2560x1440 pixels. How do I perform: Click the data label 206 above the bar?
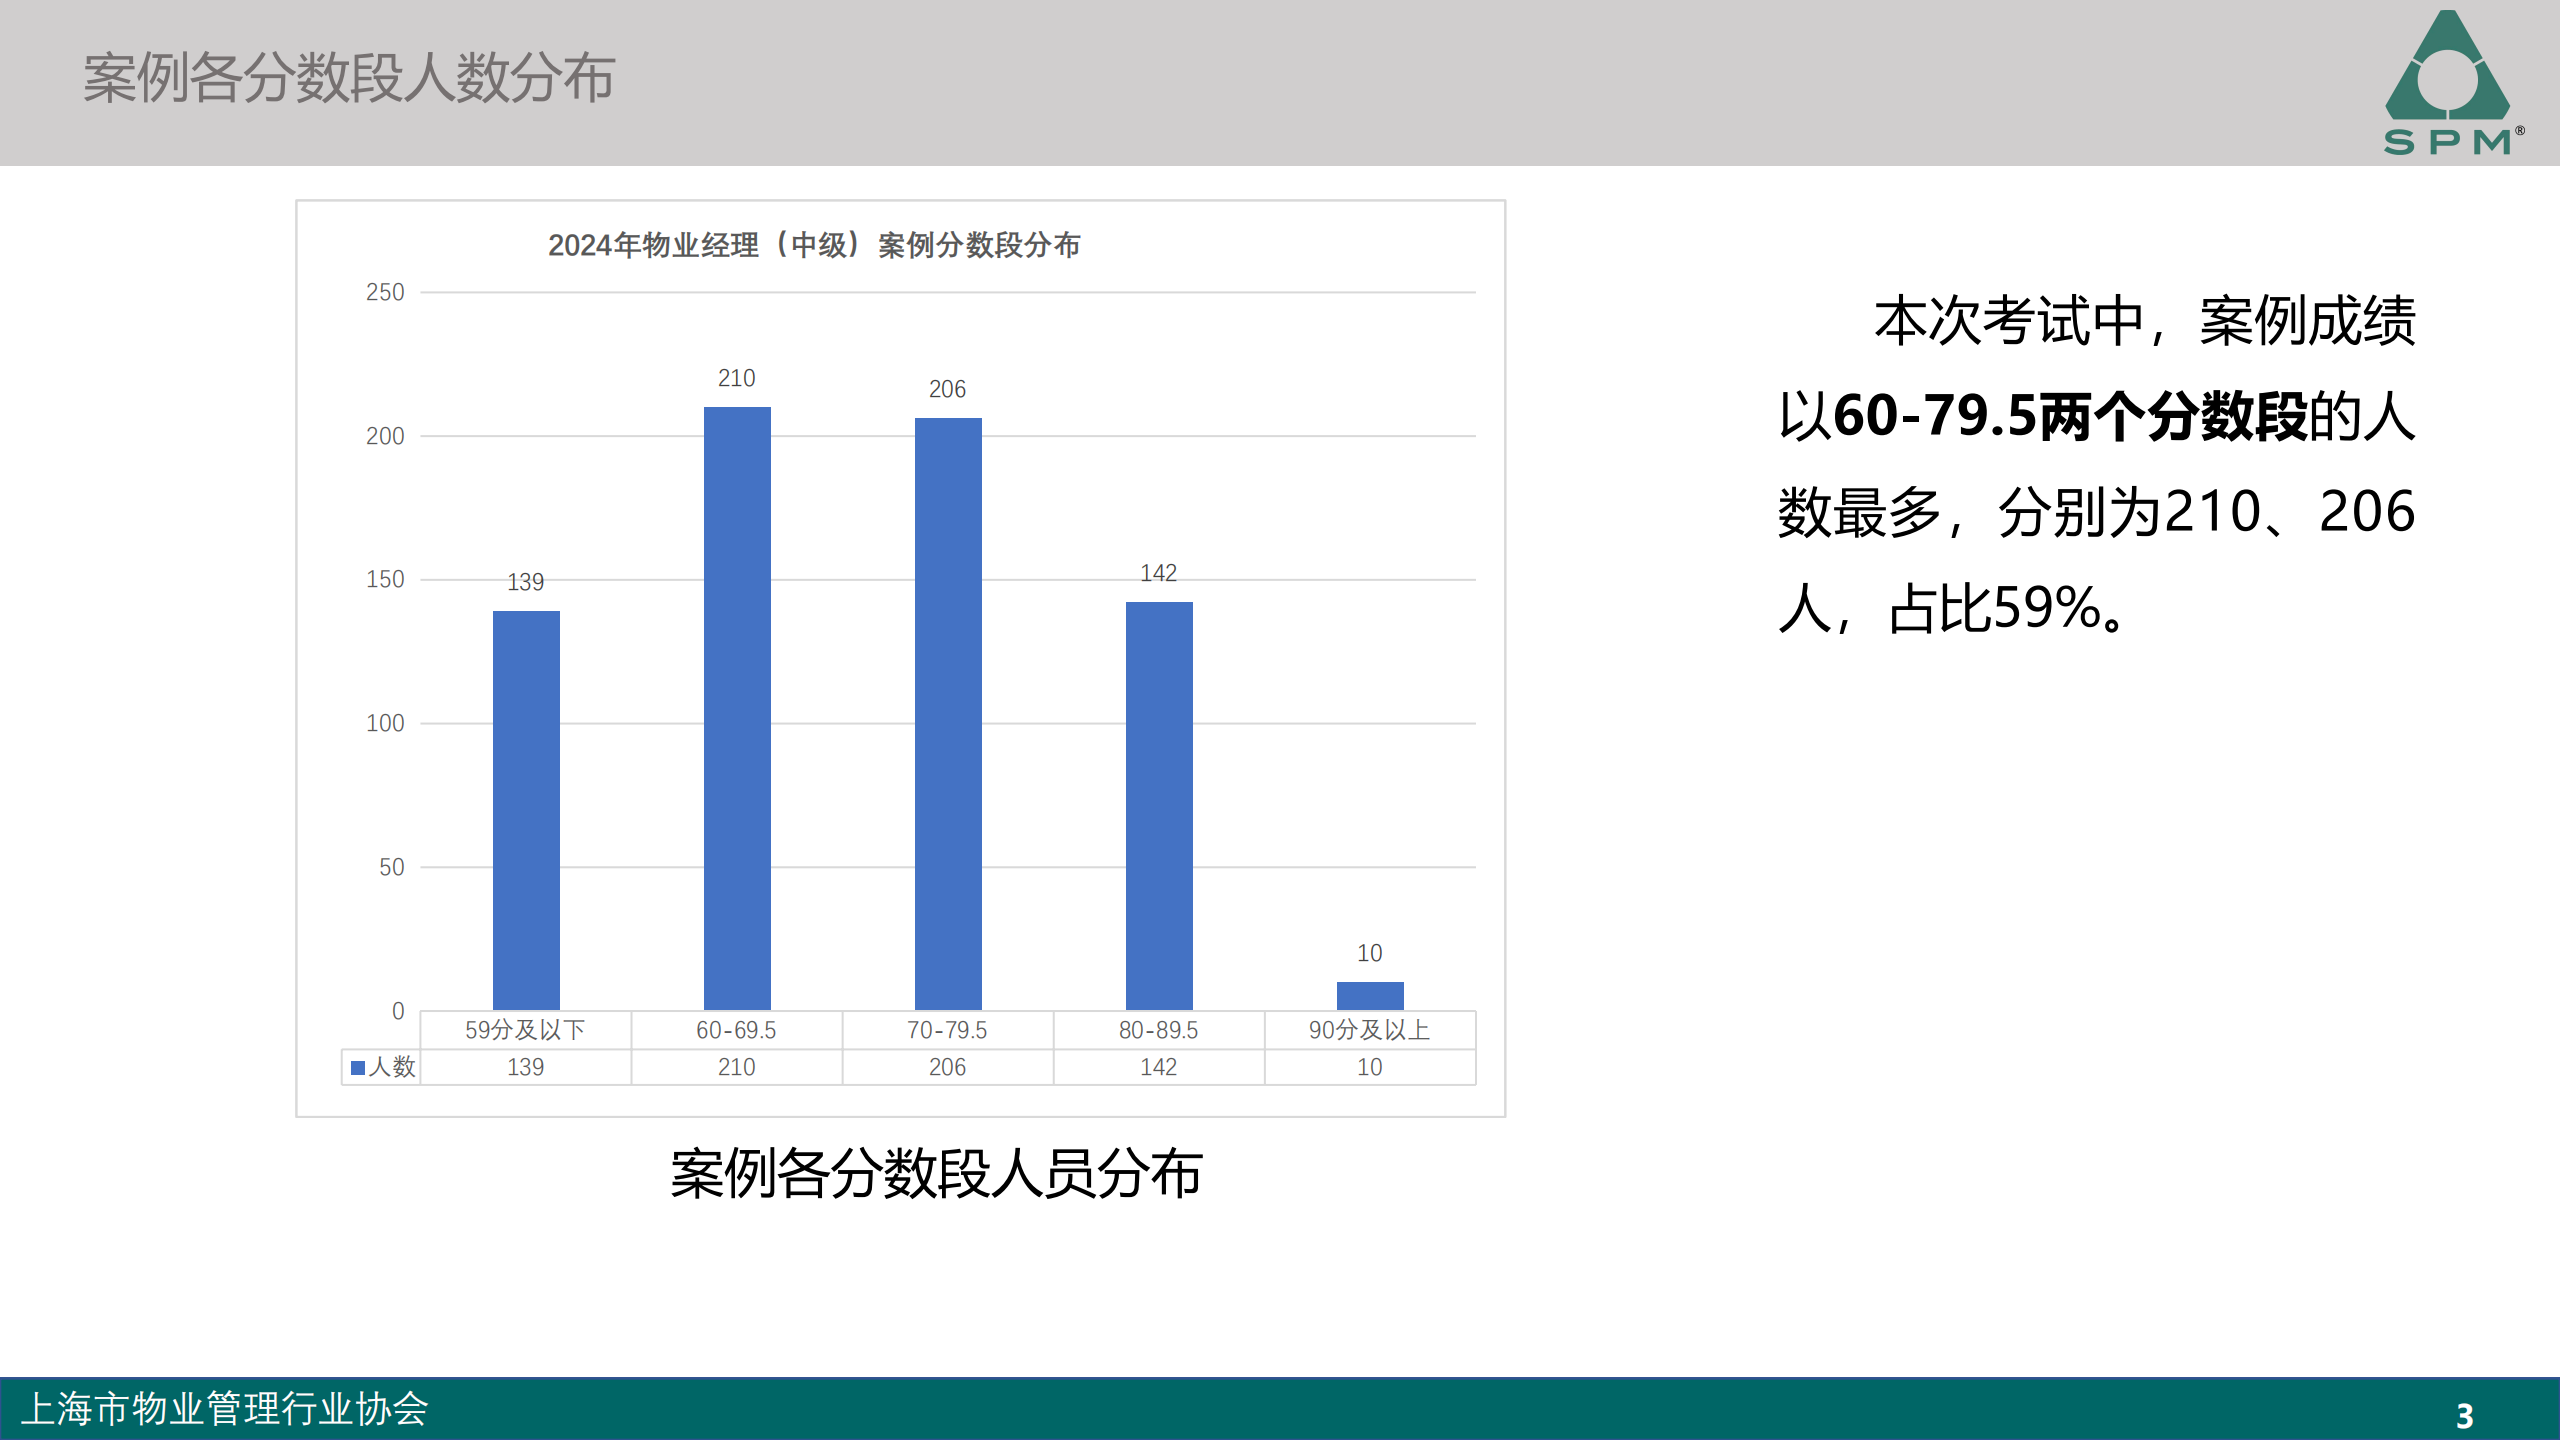(948, 389)
